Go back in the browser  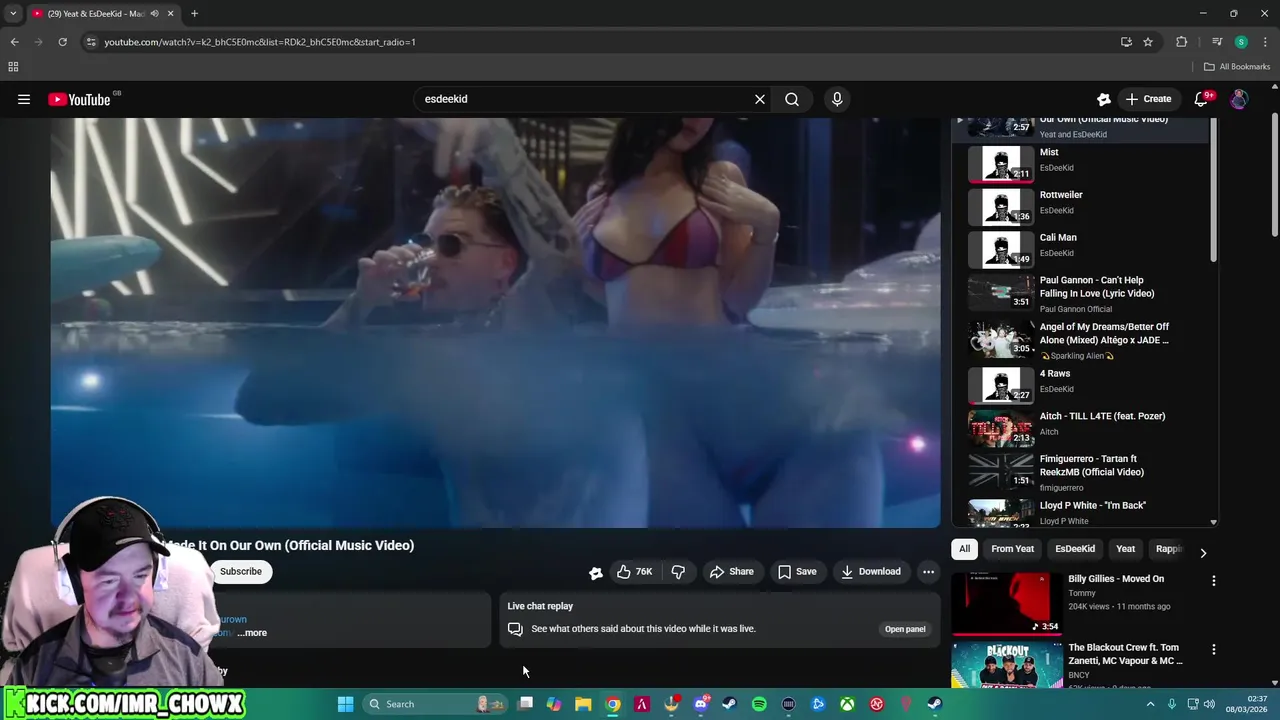coord(14,42)
